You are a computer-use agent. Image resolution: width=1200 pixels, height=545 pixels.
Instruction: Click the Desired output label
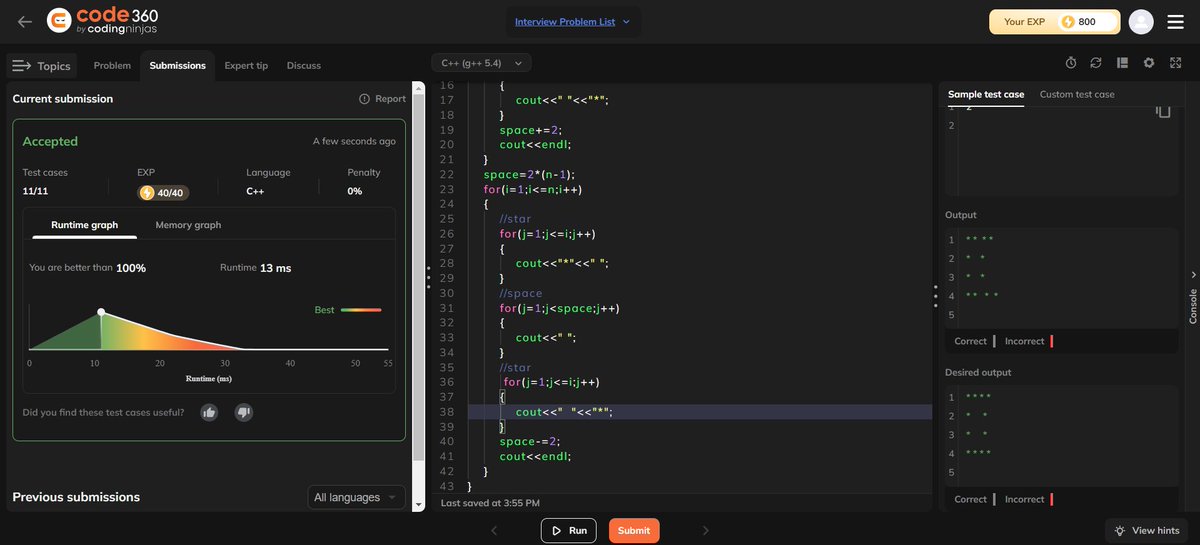coord(978,372)
